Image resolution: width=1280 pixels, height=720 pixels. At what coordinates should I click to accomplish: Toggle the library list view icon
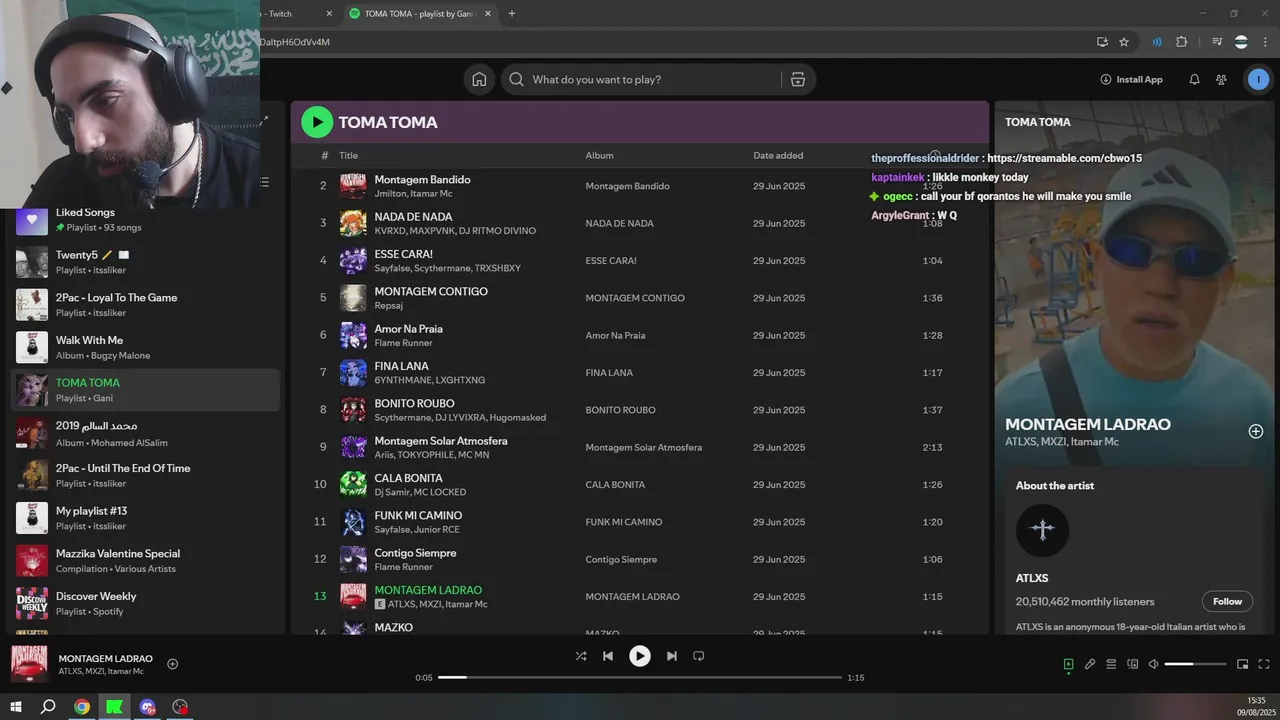[x=264, y=182]
